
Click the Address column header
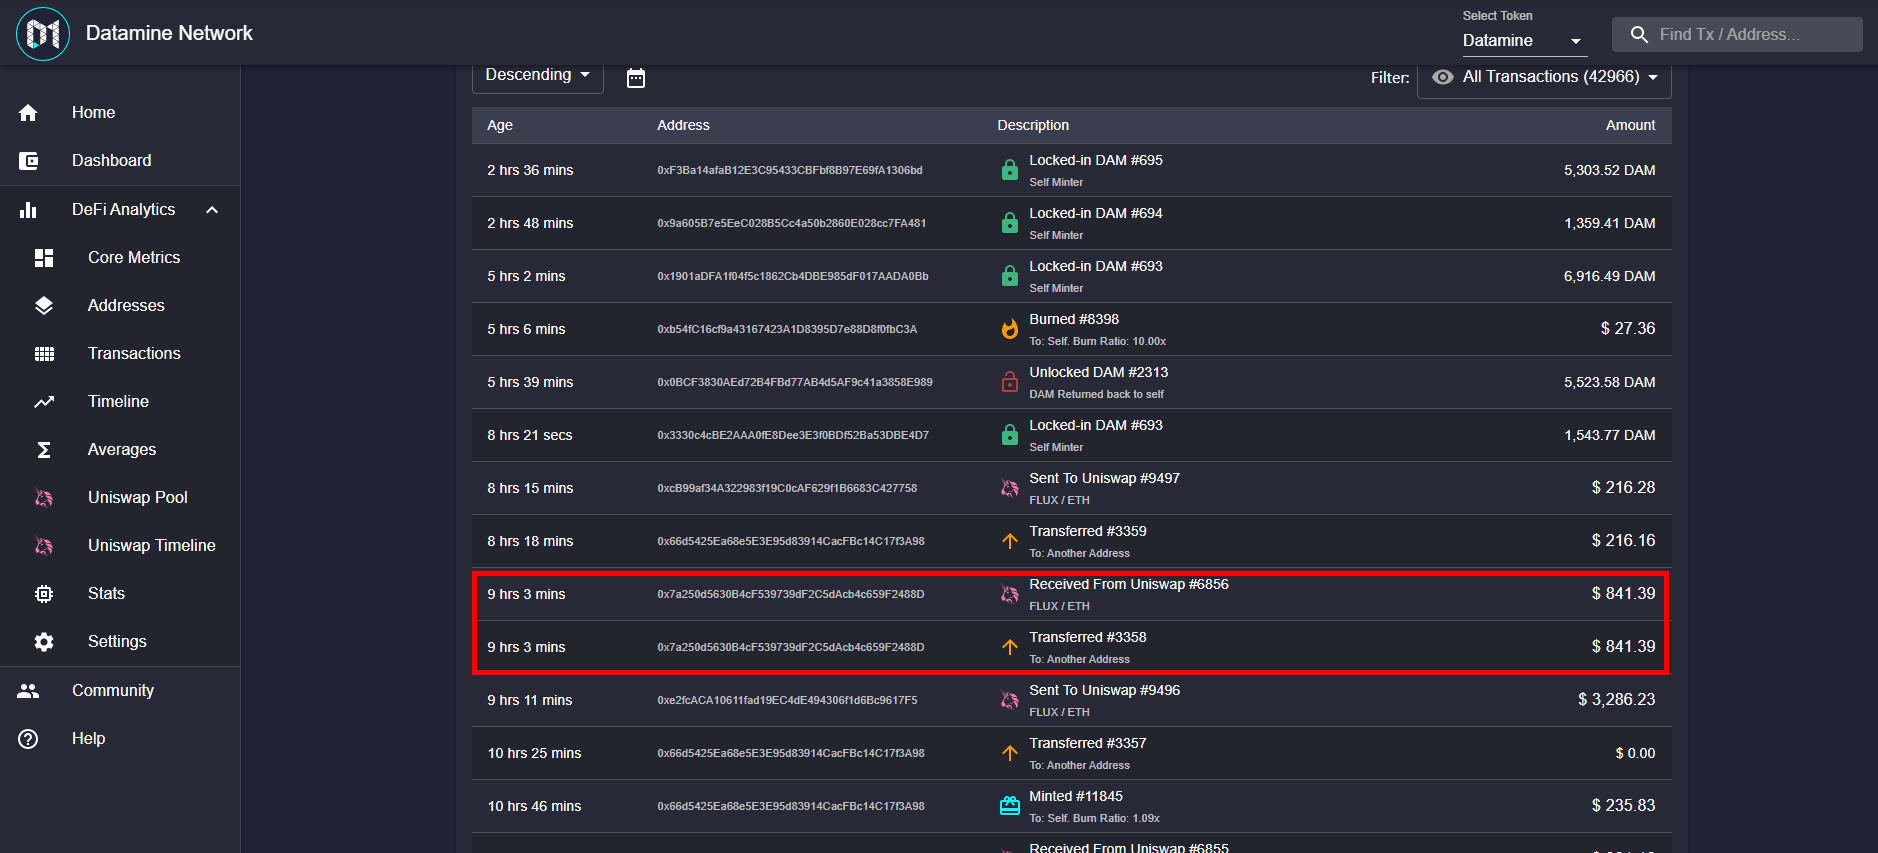click(x=683, y=126)
